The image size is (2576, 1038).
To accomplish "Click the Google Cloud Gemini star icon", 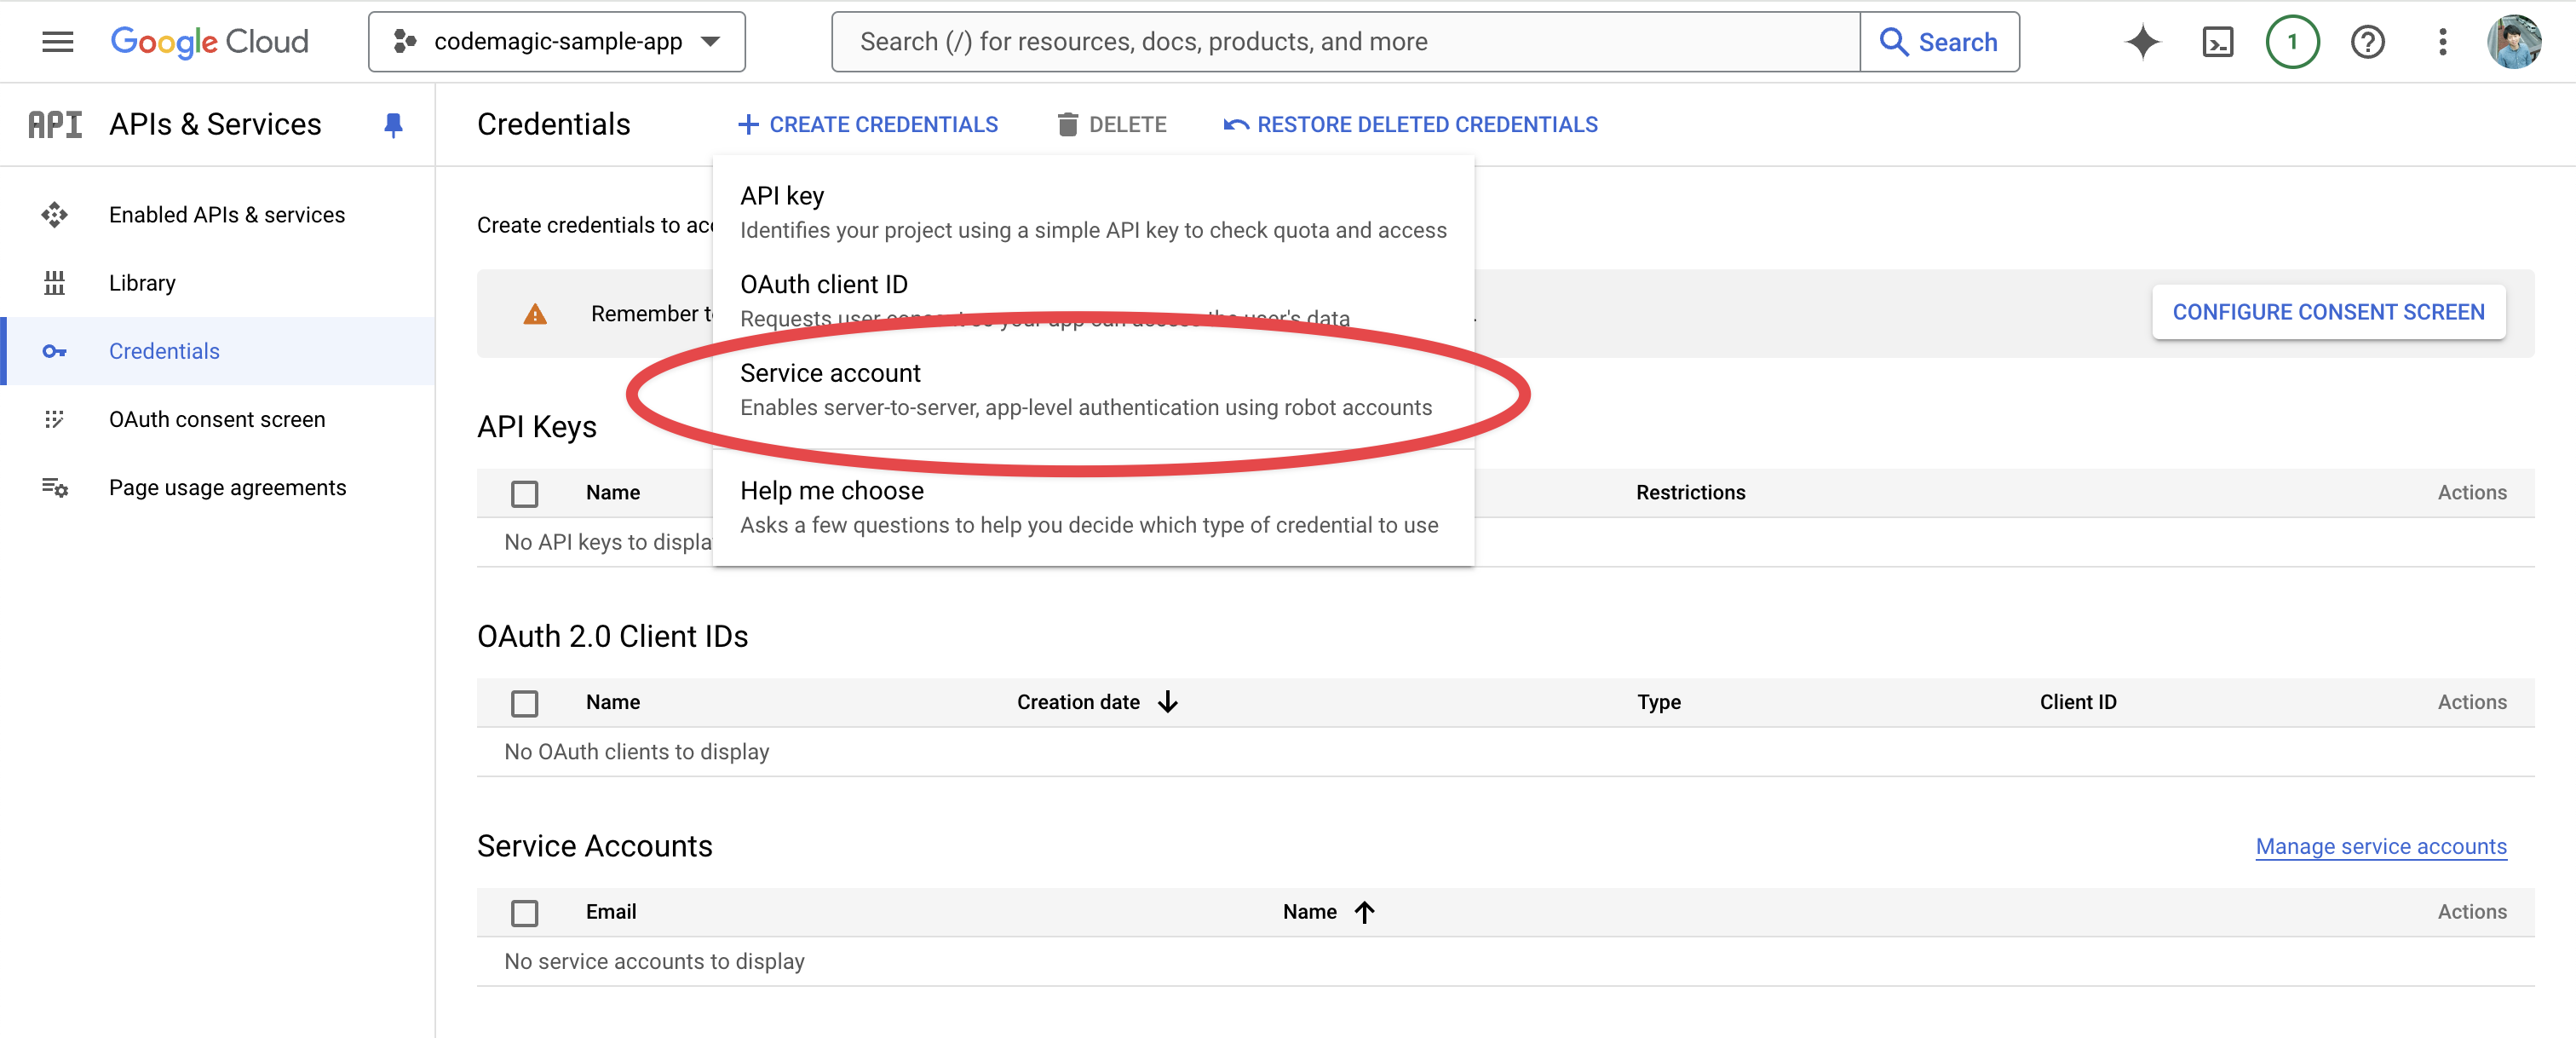I will point(2142,39).
